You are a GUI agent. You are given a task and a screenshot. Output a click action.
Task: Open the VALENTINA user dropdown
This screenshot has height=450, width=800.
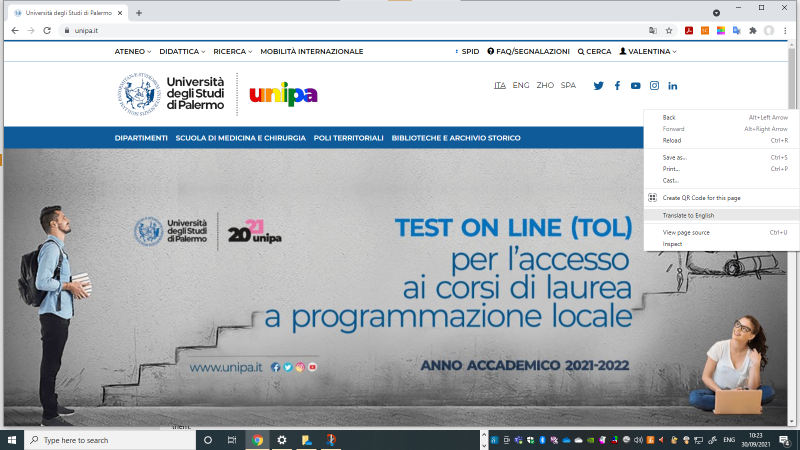tap(648, 51)
